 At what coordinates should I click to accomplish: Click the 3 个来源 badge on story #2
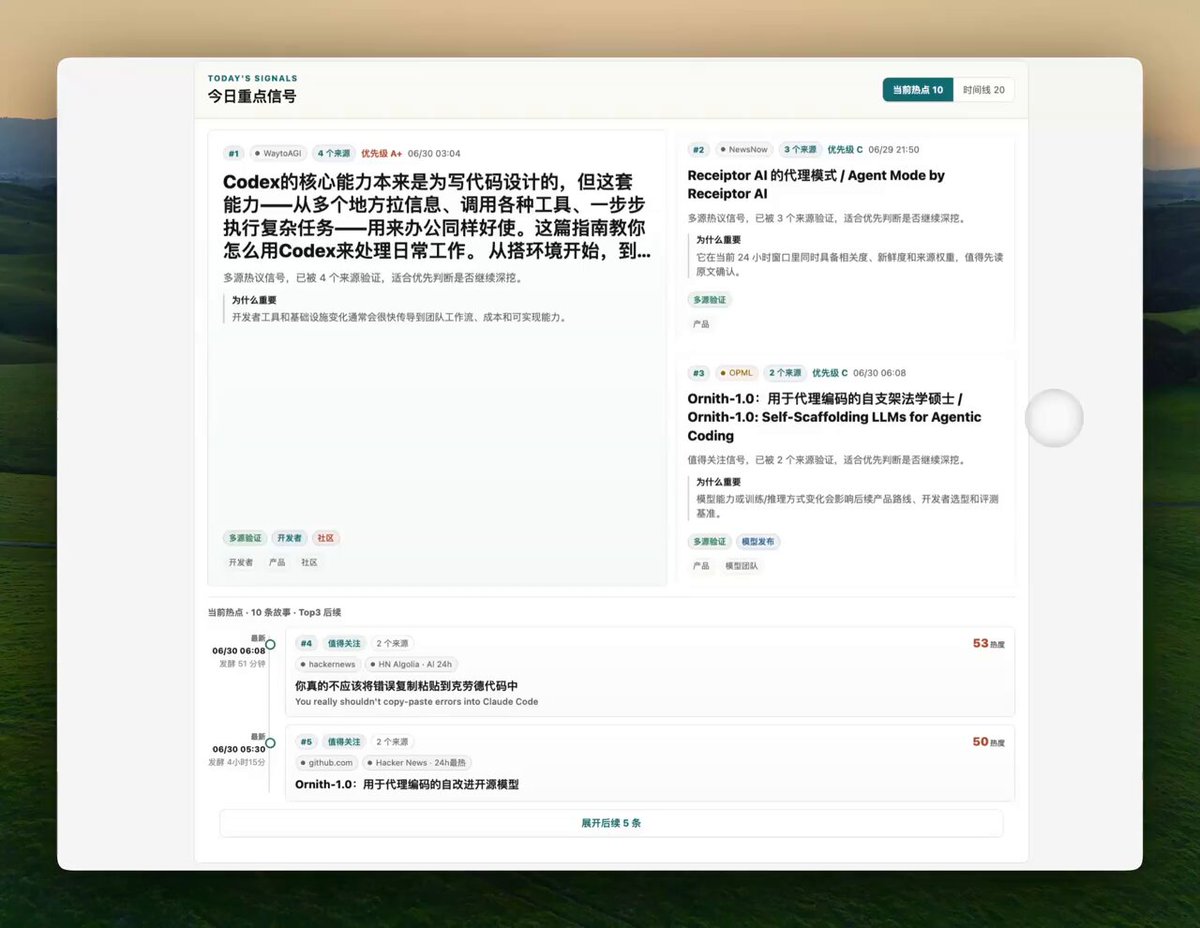[x=800, y=149]
